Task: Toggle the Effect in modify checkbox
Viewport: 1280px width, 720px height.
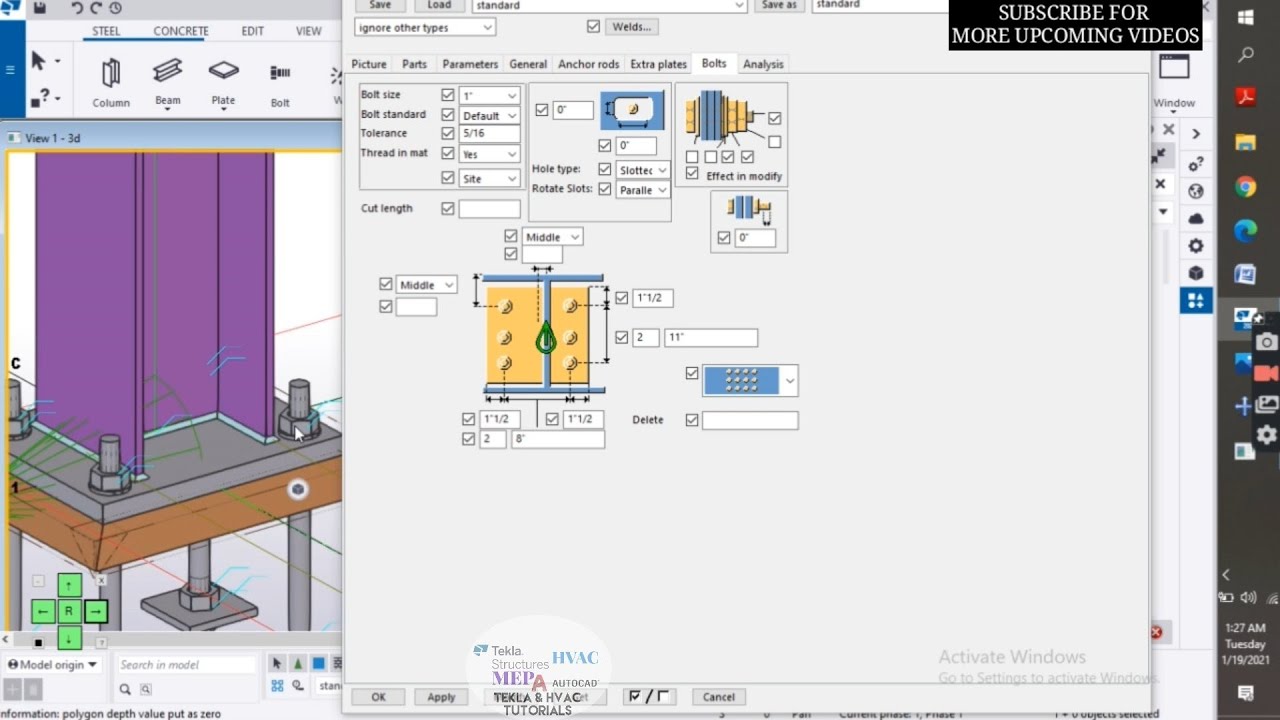Action: tap(692, 174)
